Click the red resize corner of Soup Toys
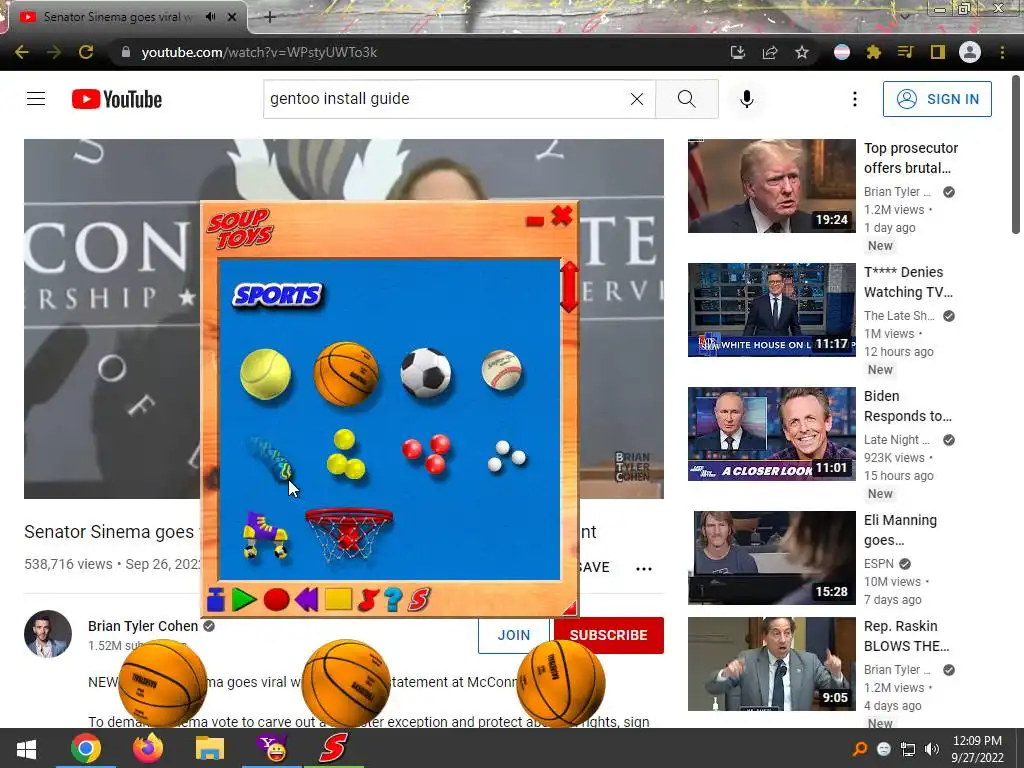The height and width of the screenshot is (768, 1024). [569, 609]
